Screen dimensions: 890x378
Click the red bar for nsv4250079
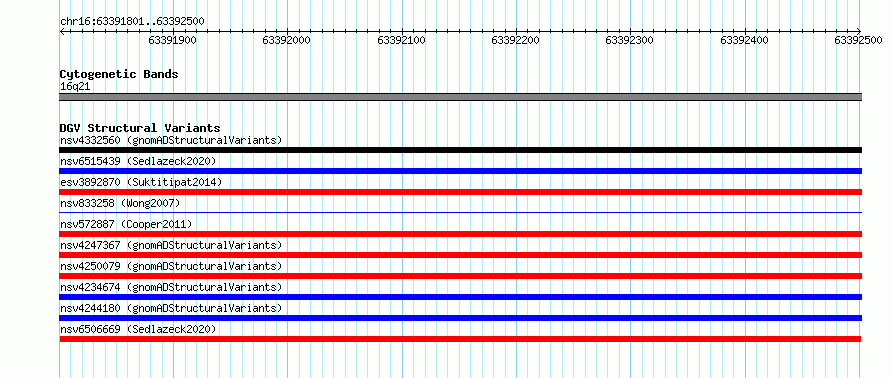tap(461, 276)
